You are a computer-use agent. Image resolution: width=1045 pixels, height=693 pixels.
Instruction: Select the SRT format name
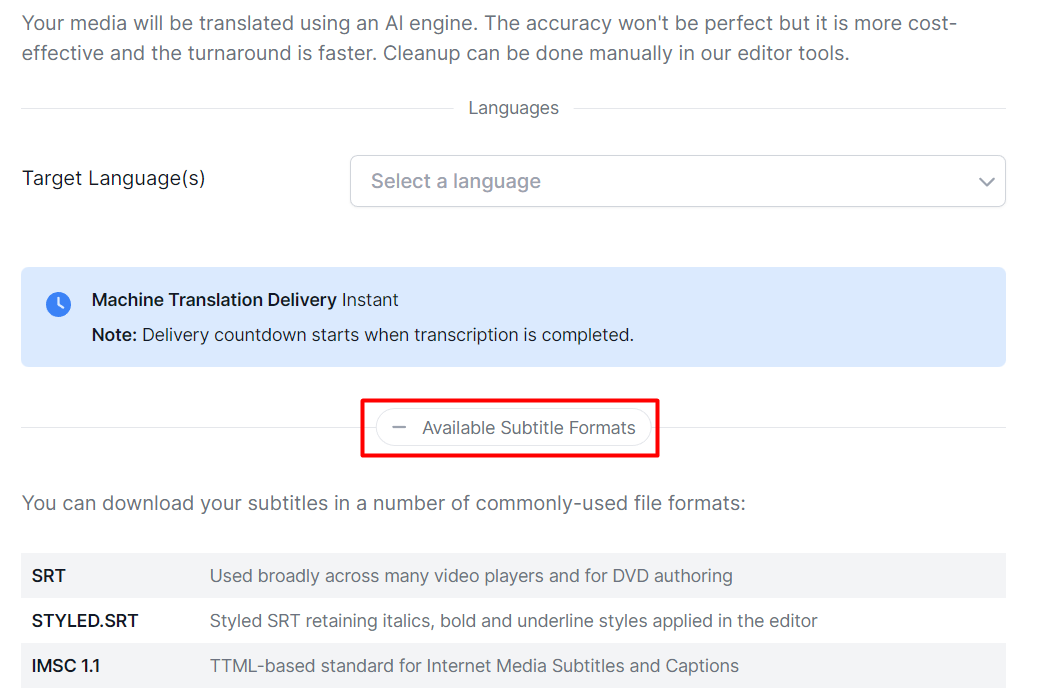click(49, 576)
